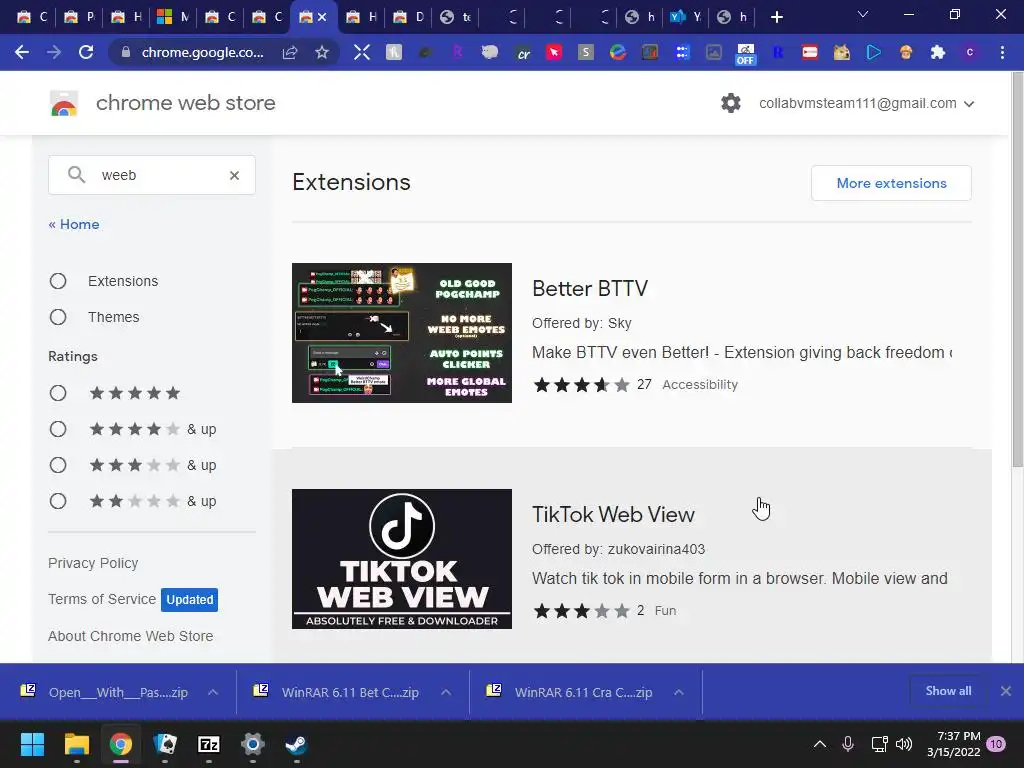Open the 'cr' extension icon in toolbar

(522, 53)
